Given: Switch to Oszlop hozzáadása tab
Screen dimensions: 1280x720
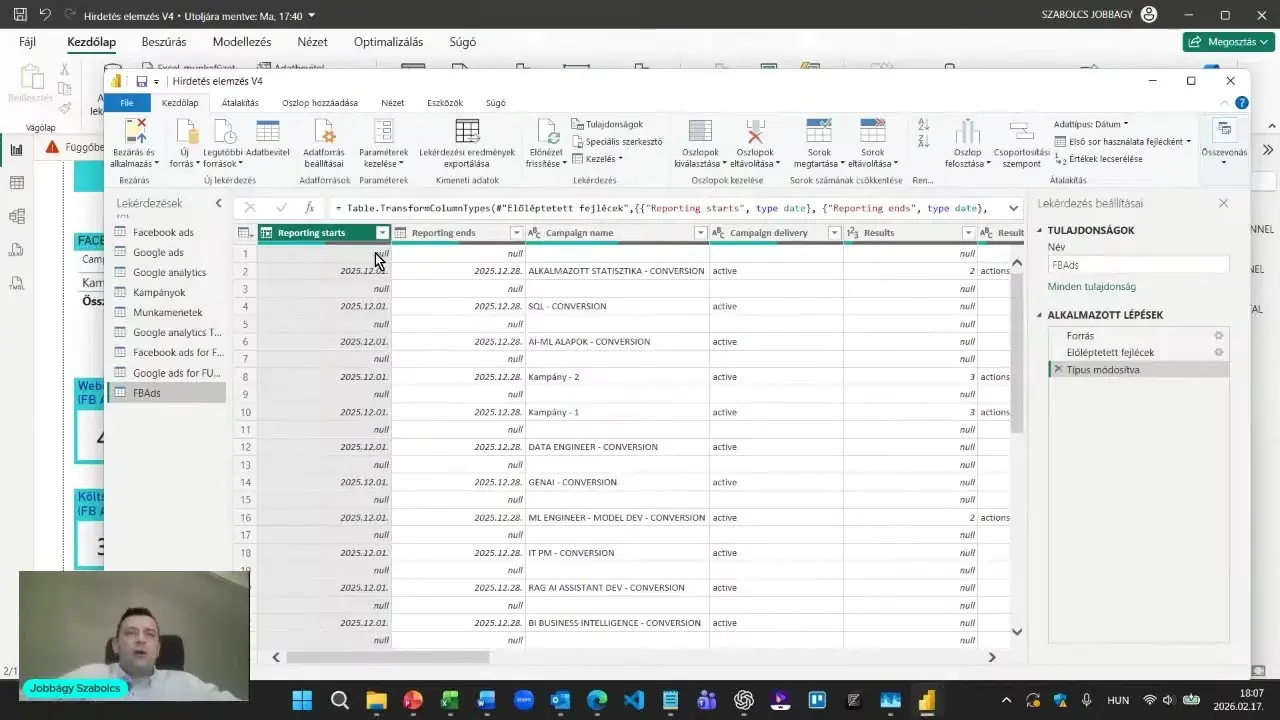Looking at the screenshot, I should coord(320,103).
